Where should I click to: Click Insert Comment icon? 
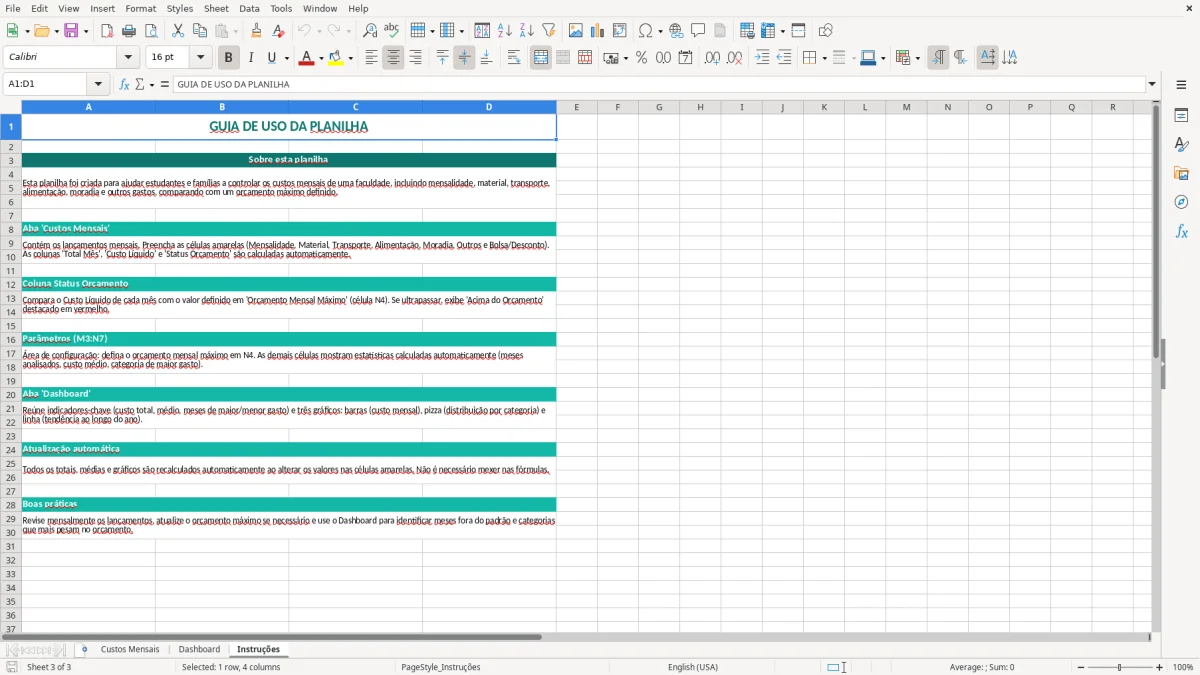698,31
